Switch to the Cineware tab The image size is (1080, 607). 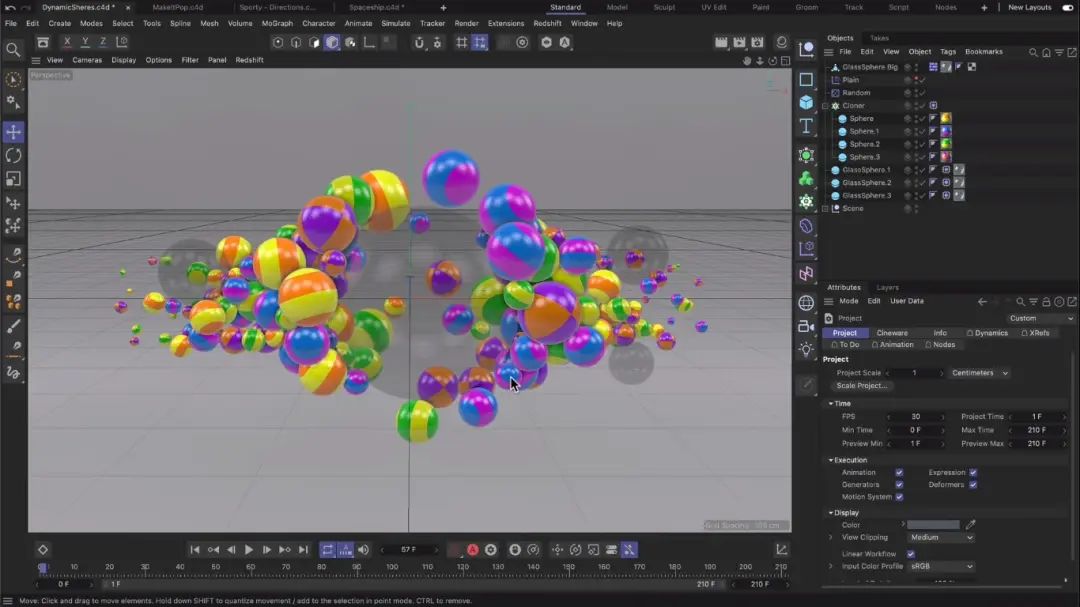[892, 333]
